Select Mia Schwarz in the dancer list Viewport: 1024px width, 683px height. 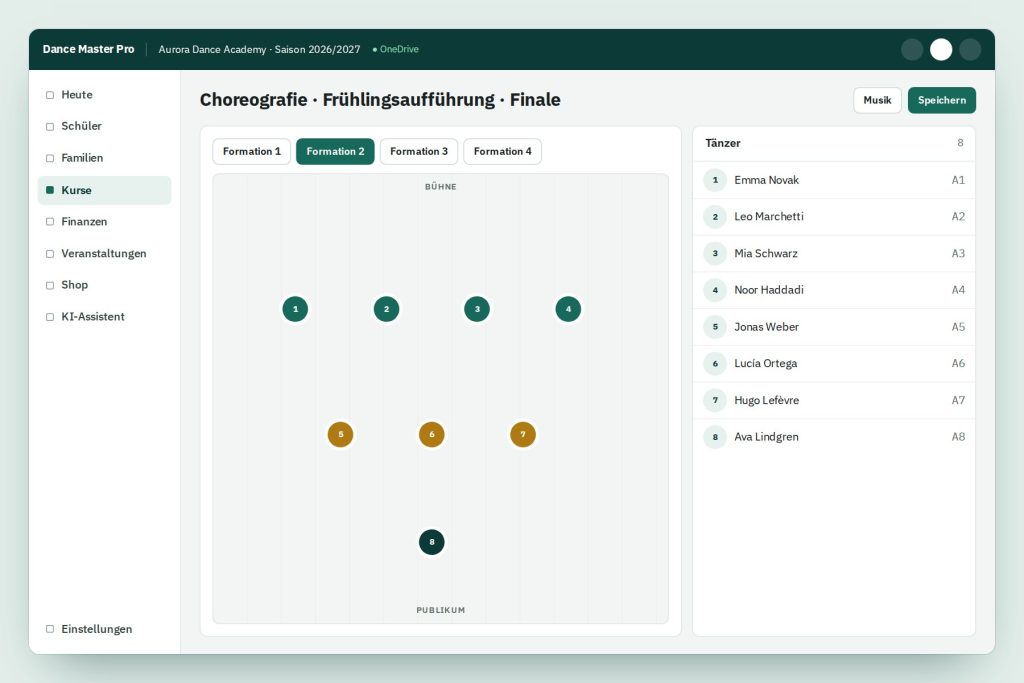(x=834, y=253)
